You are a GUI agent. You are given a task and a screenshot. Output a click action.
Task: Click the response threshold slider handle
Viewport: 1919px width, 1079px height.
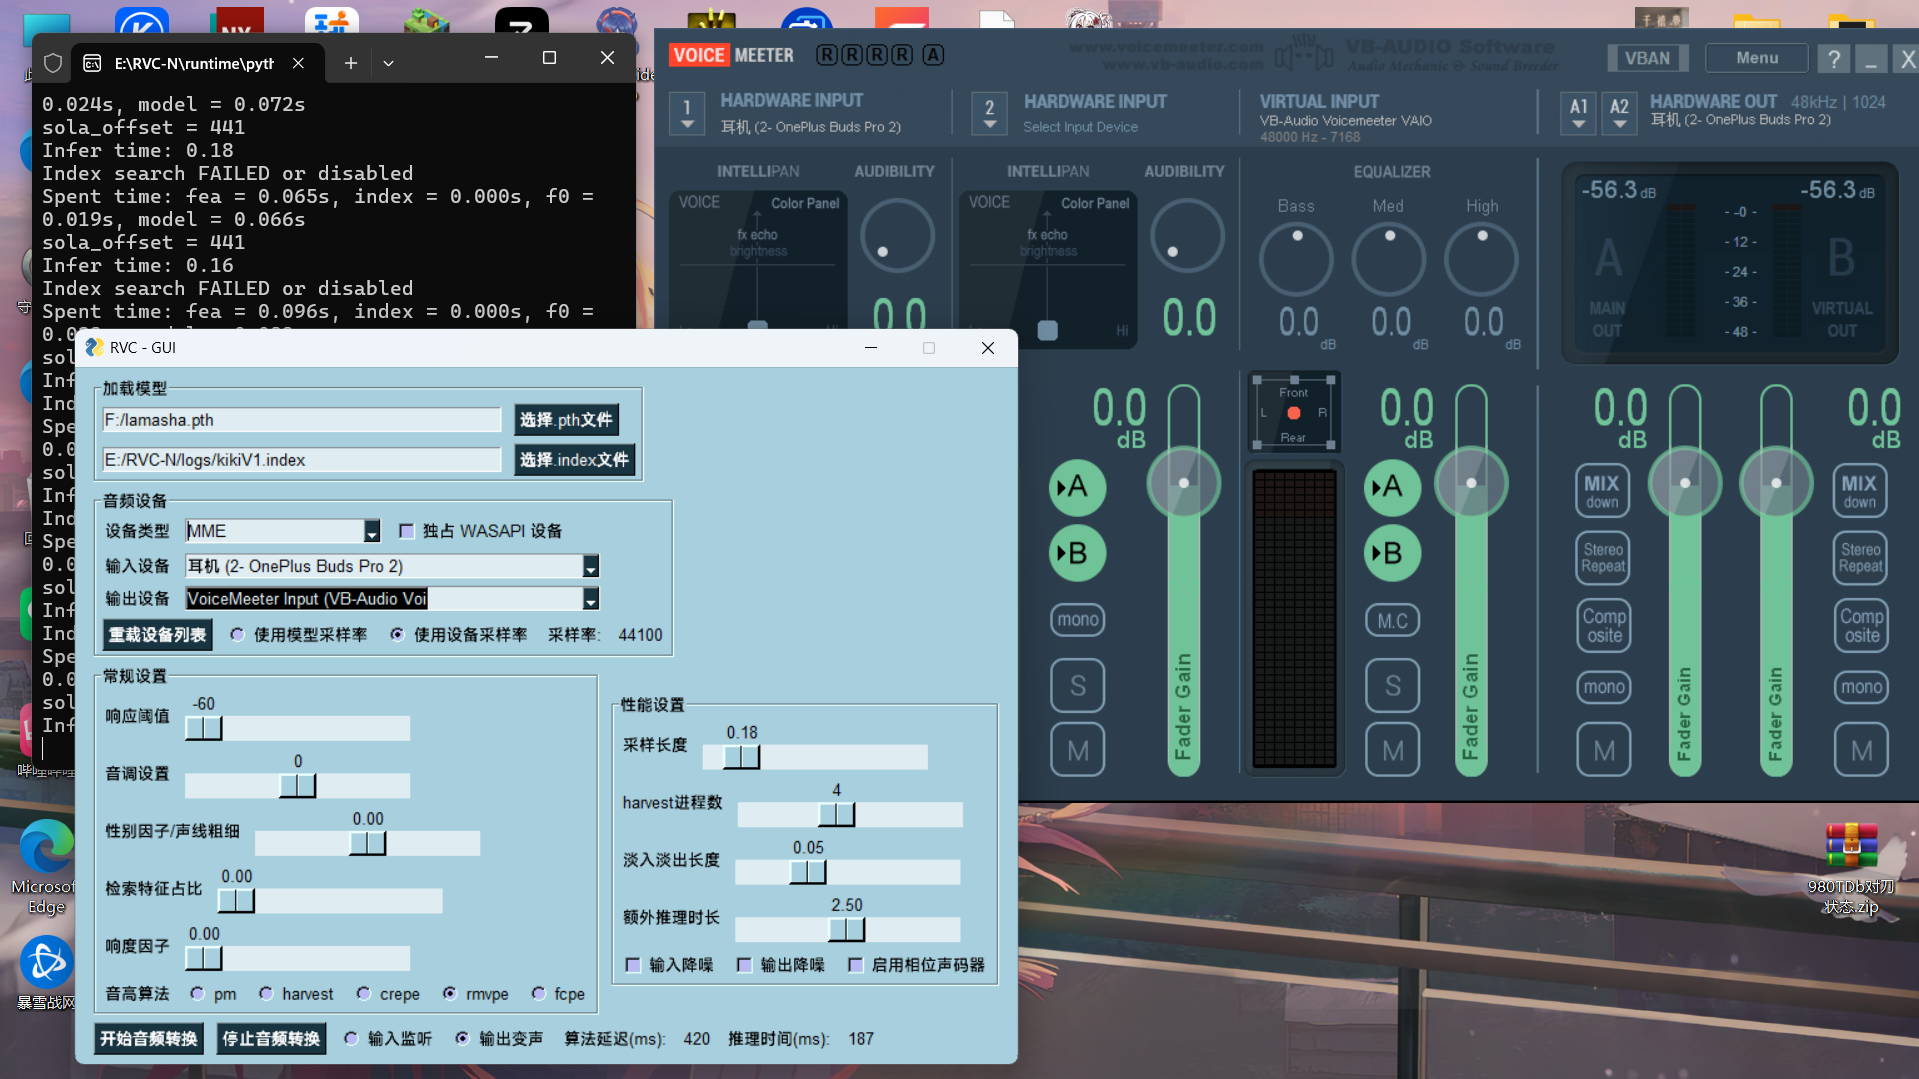[204, 728]
